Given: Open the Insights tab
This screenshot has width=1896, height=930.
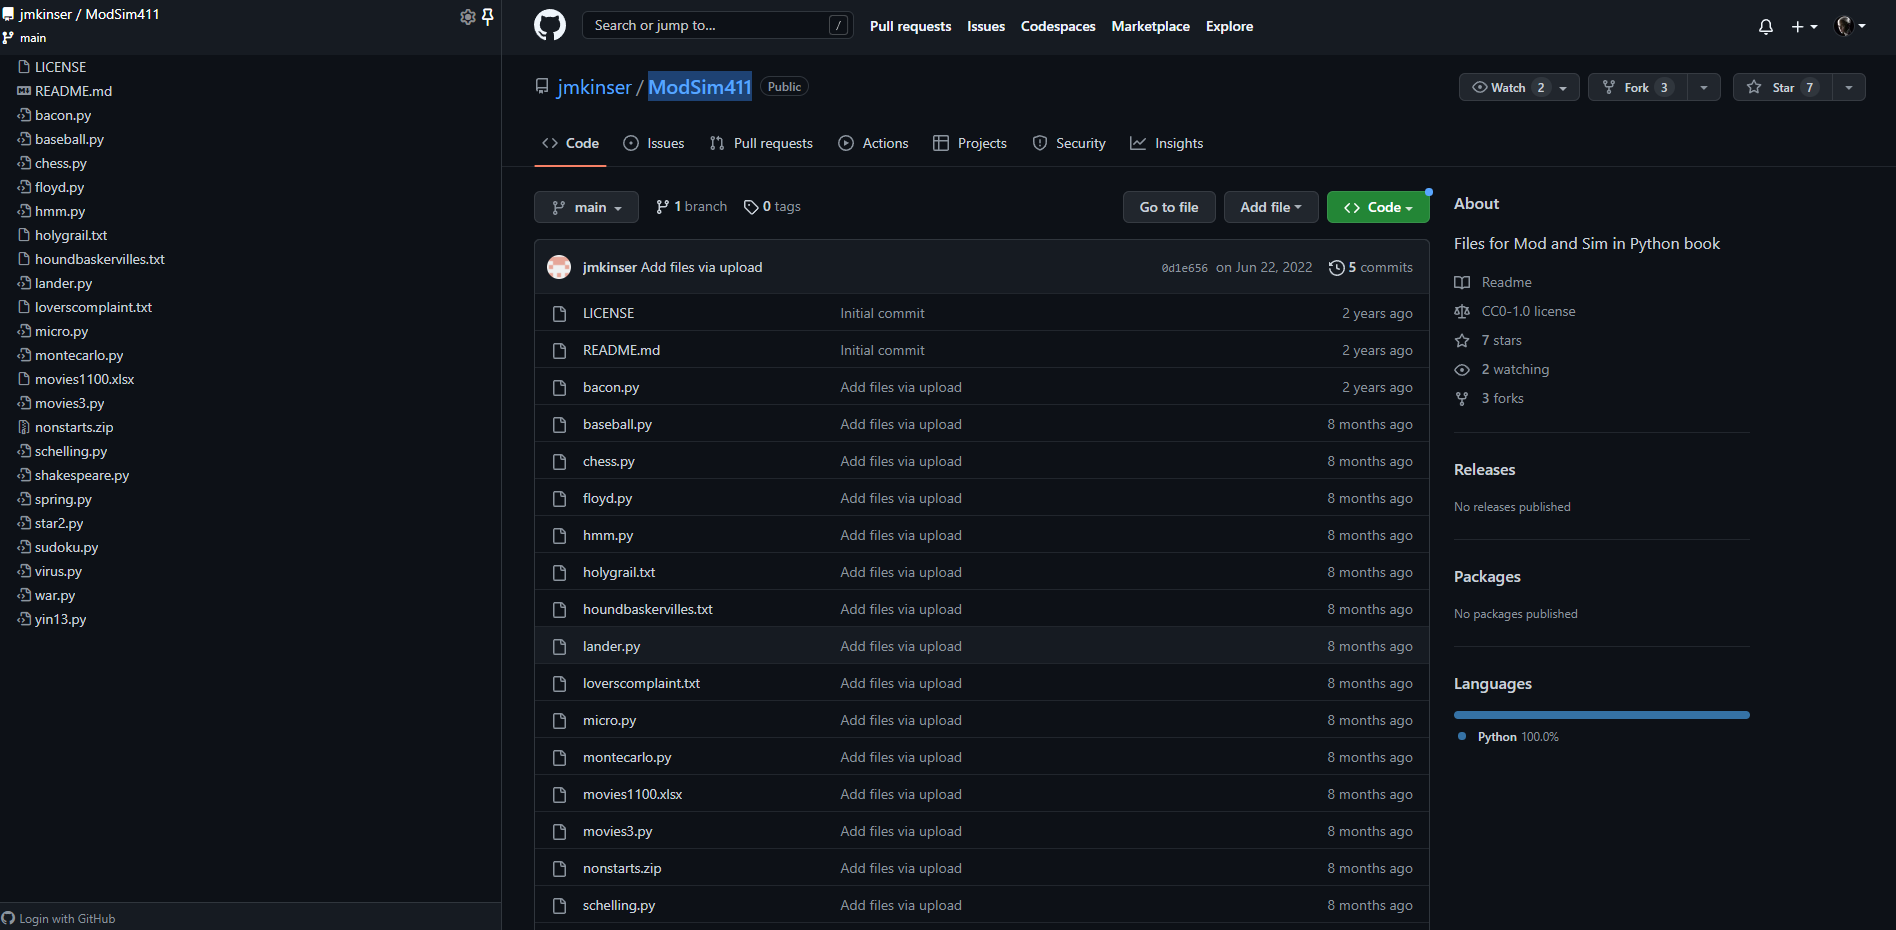Looking at the screenshot, I should tap(1167, 143).
